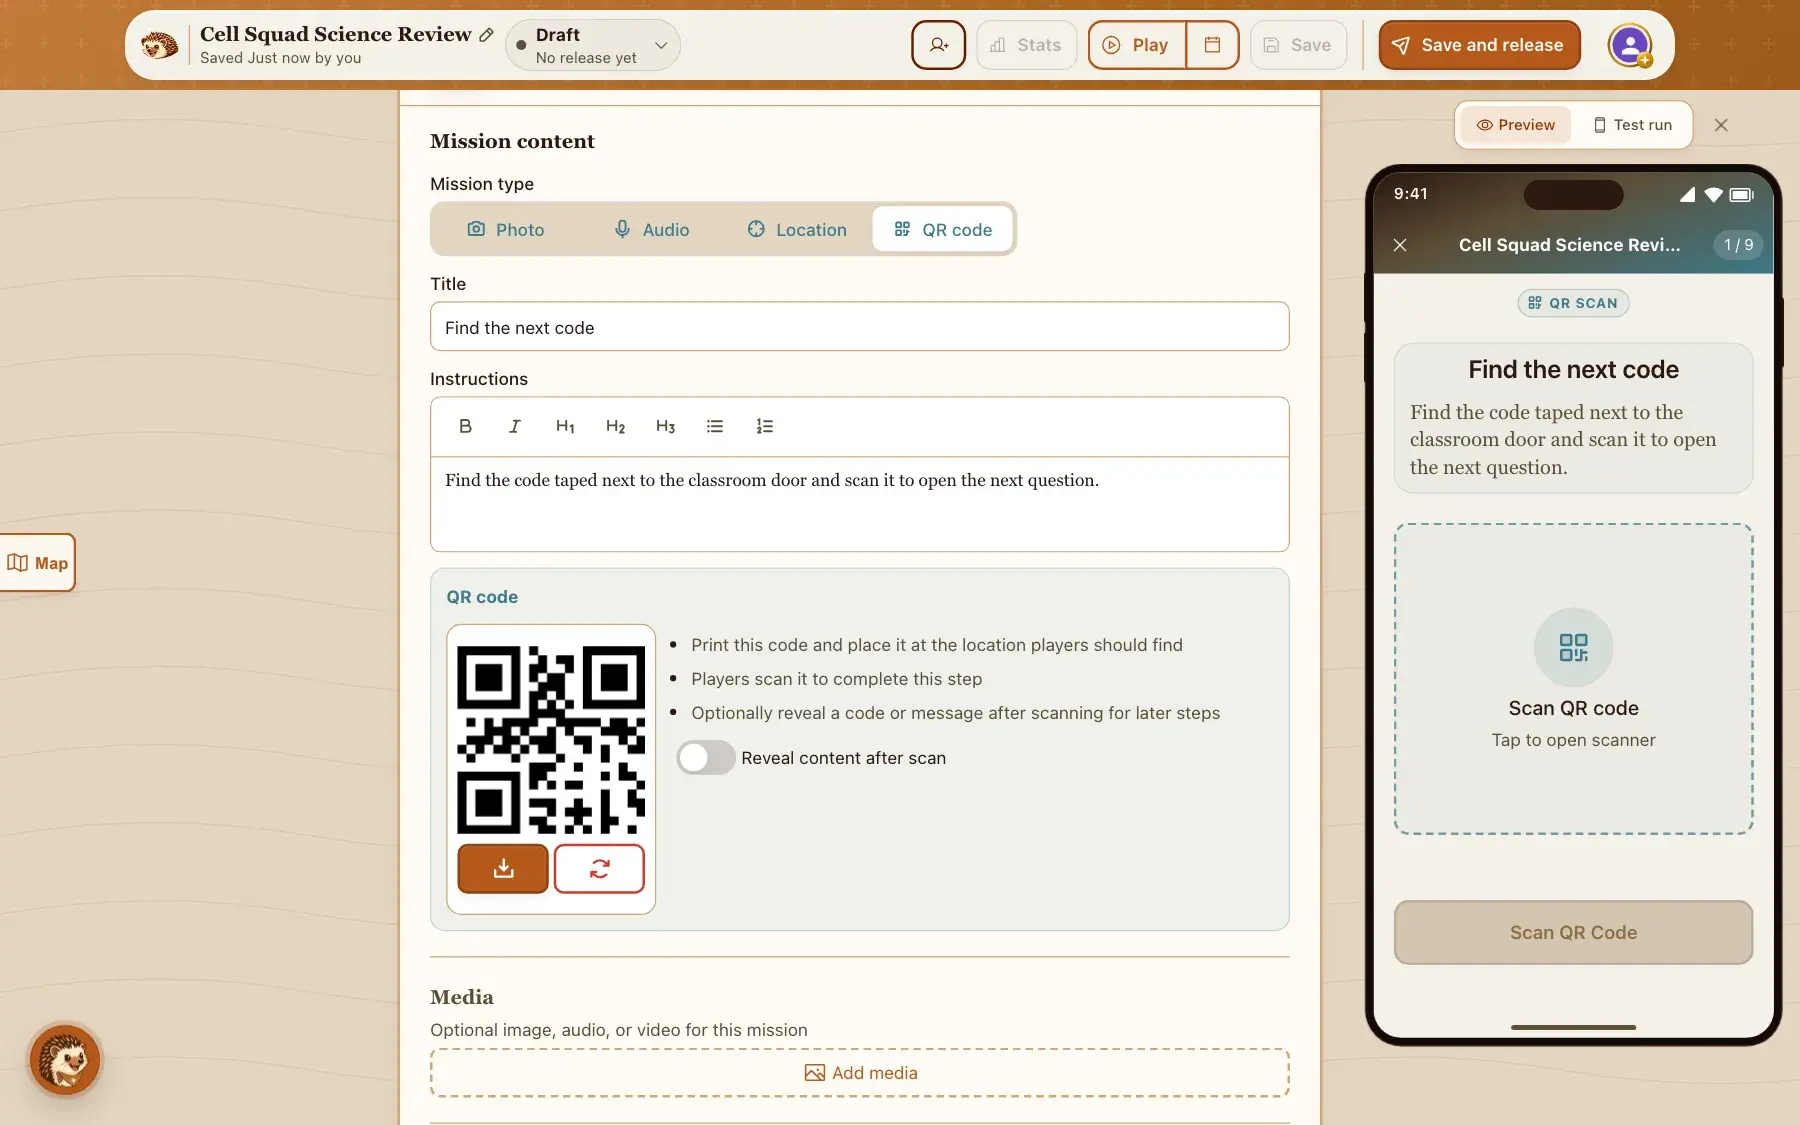Image resolution: width=1800 pixels, height=1125 pixels.
Task: Click into the mission Title field
Action: coord(859,327)
